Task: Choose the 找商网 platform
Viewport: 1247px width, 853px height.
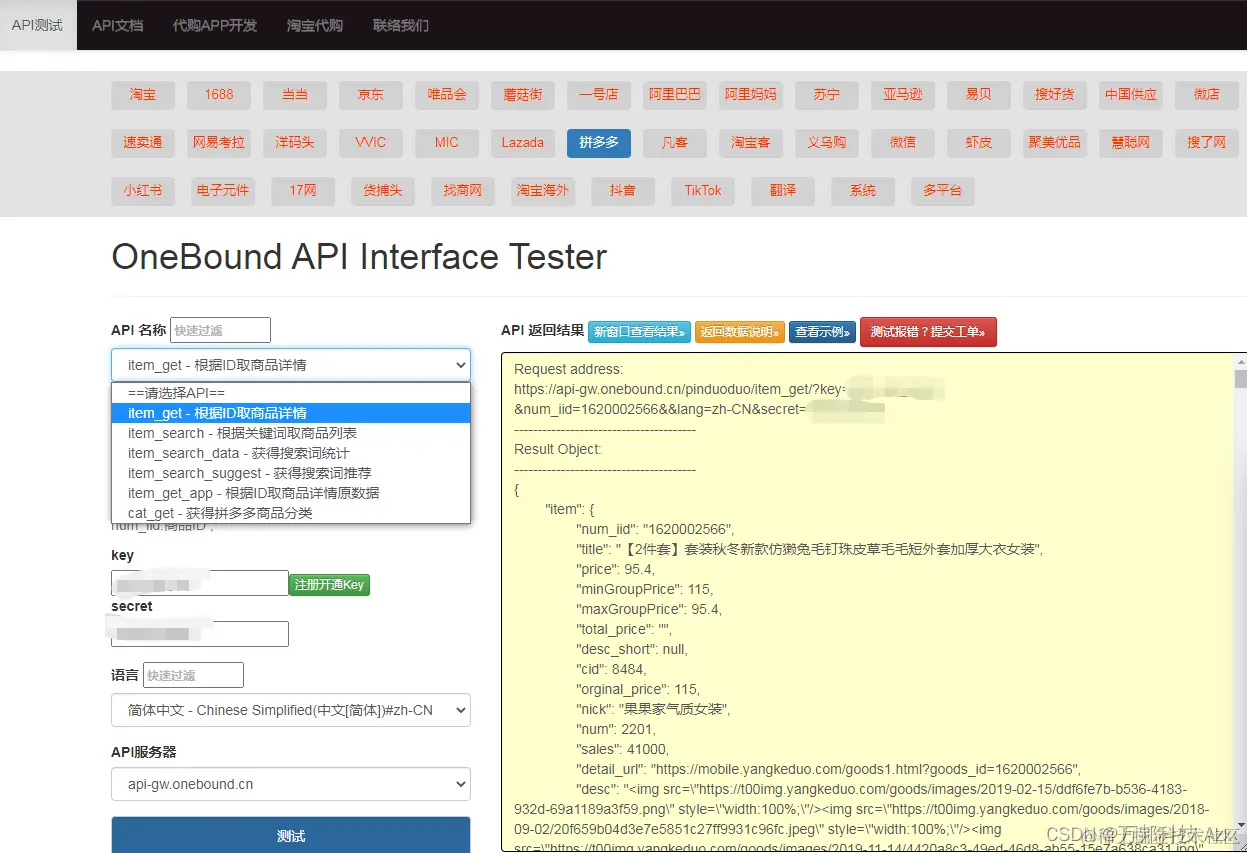Action: (x=463, y=191)
